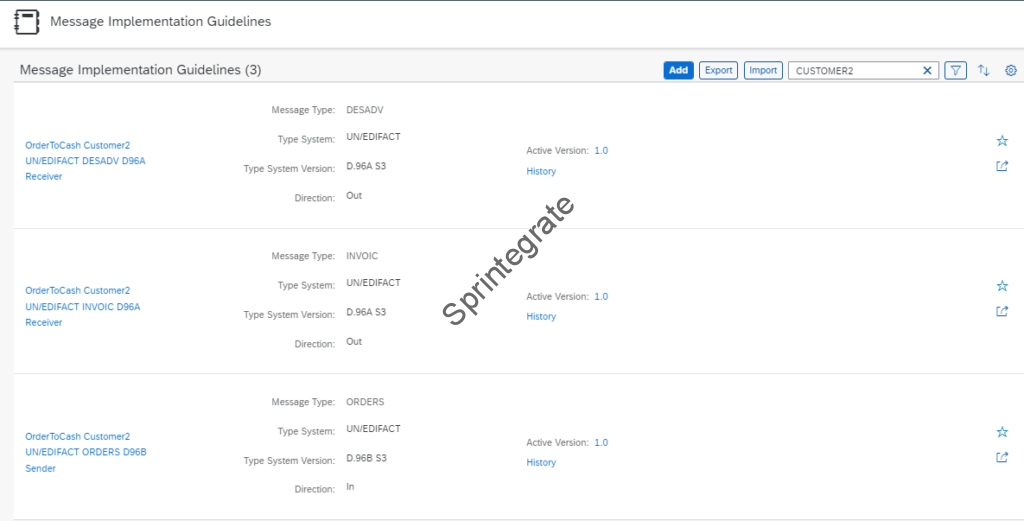Open table settings gear icon
The width and height of the screenshot is (1024, 521).
1011,71
